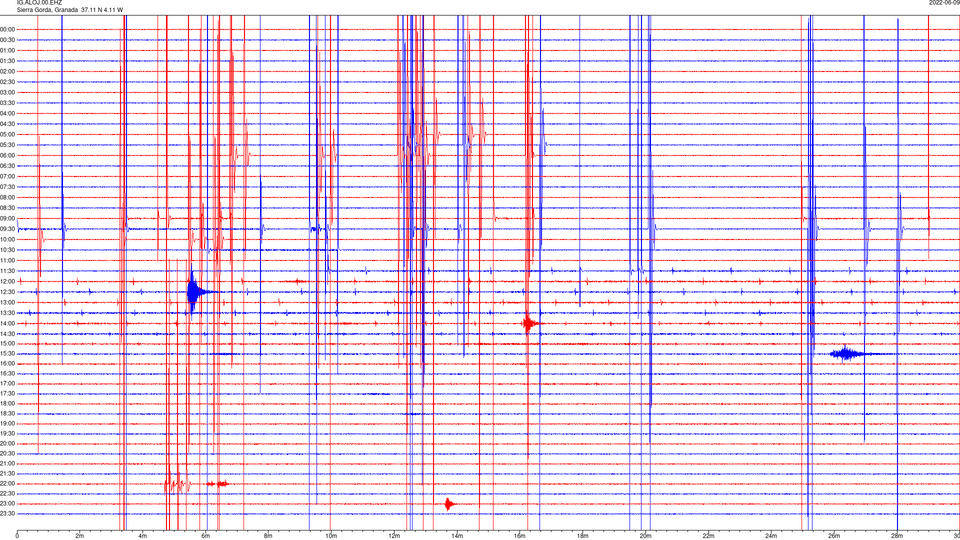Select the 15:00 time row label
This screenshot has height=540, width=960.
tap(8, 343)
